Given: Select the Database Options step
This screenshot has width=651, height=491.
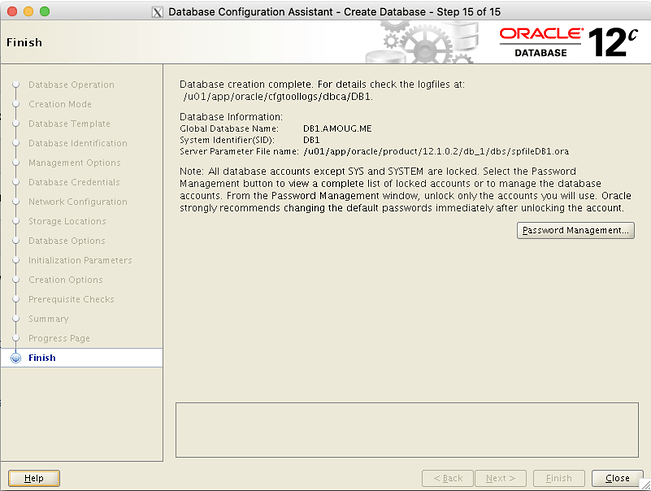Looking at the screenshot, I should (67, 241).
